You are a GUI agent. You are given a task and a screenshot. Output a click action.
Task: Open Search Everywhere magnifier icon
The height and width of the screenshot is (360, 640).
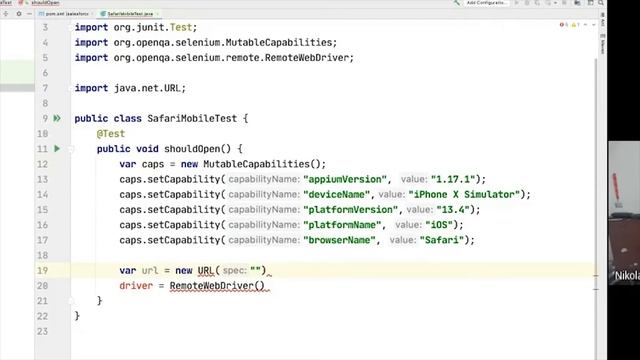[601, 2]
